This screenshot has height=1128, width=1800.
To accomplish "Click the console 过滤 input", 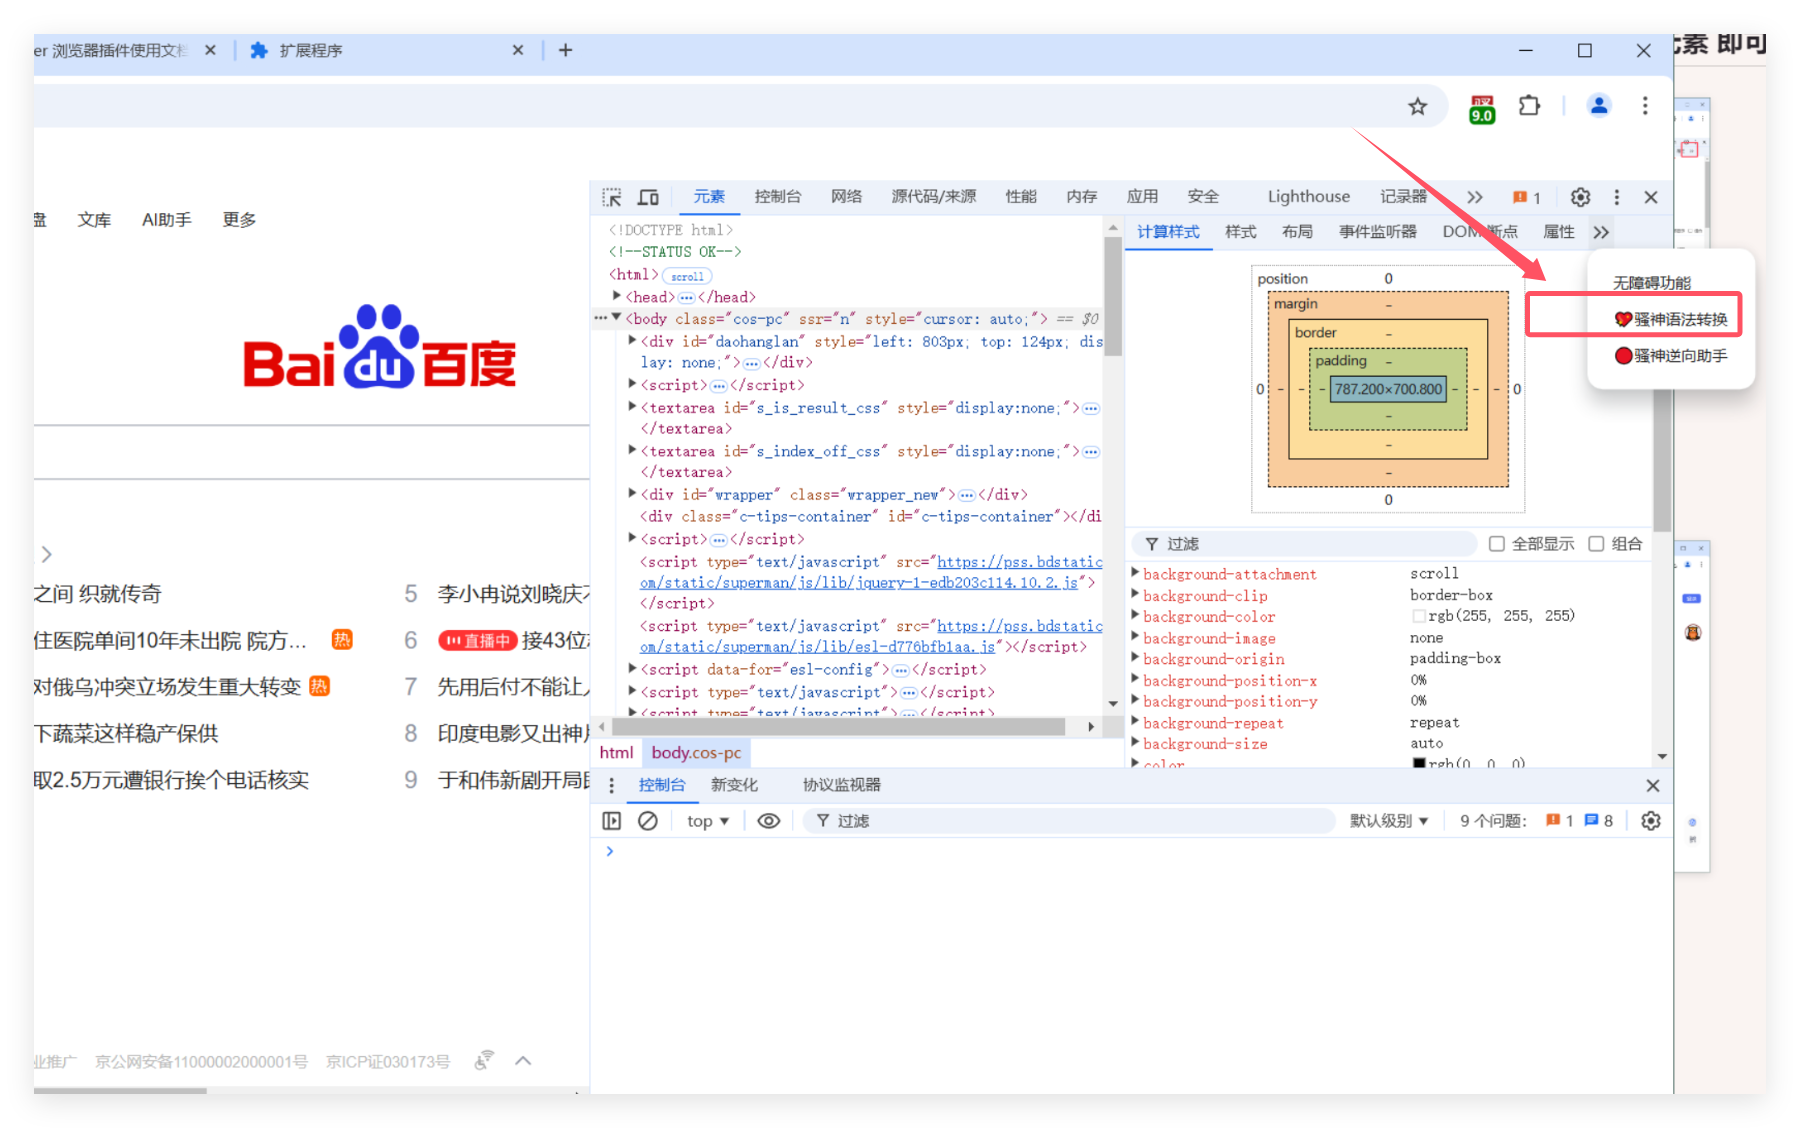I will [x=1070, y=821].
